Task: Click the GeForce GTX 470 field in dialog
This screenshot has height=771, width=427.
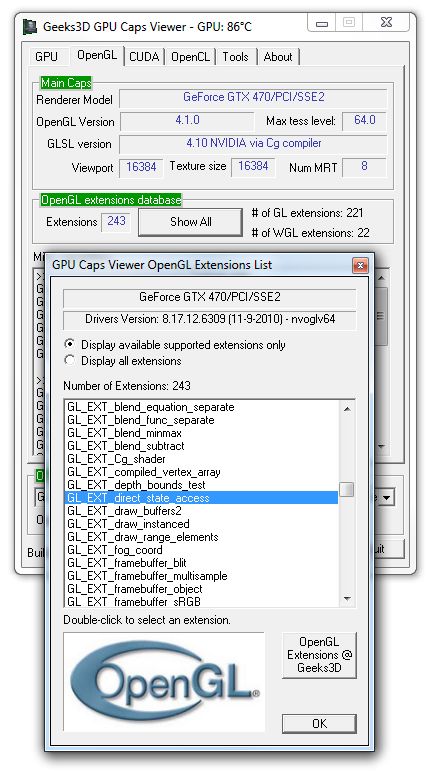Action: tap(210, 297)
